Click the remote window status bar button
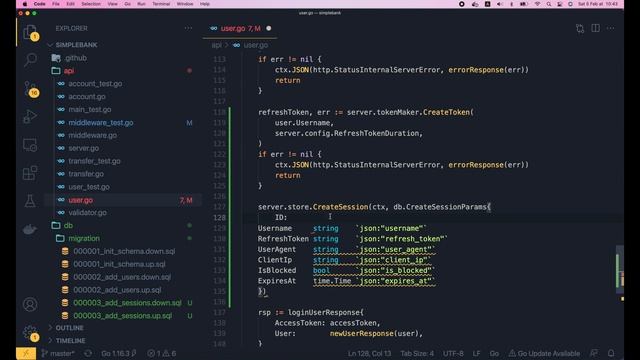Screen dimensions: 640x360 coord(26,353)
